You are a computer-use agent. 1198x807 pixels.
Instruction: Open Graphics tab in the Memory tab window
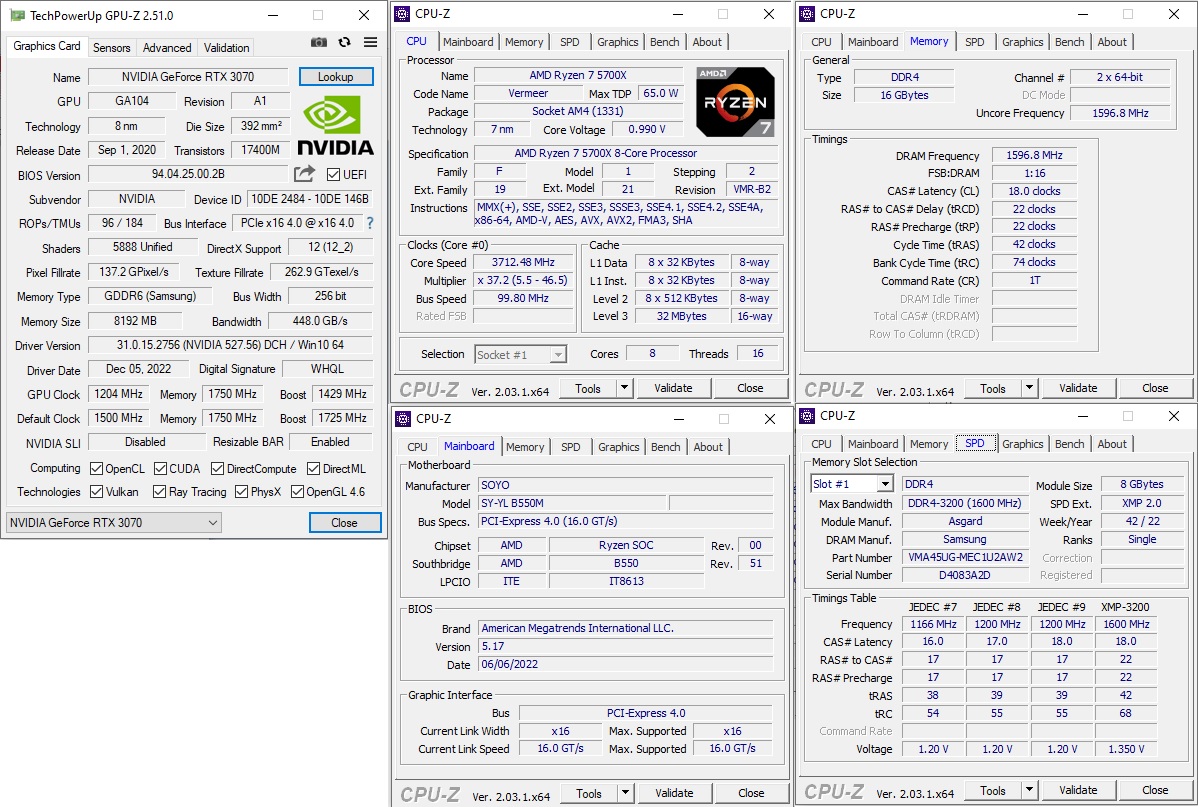(x=1022, y=42)
